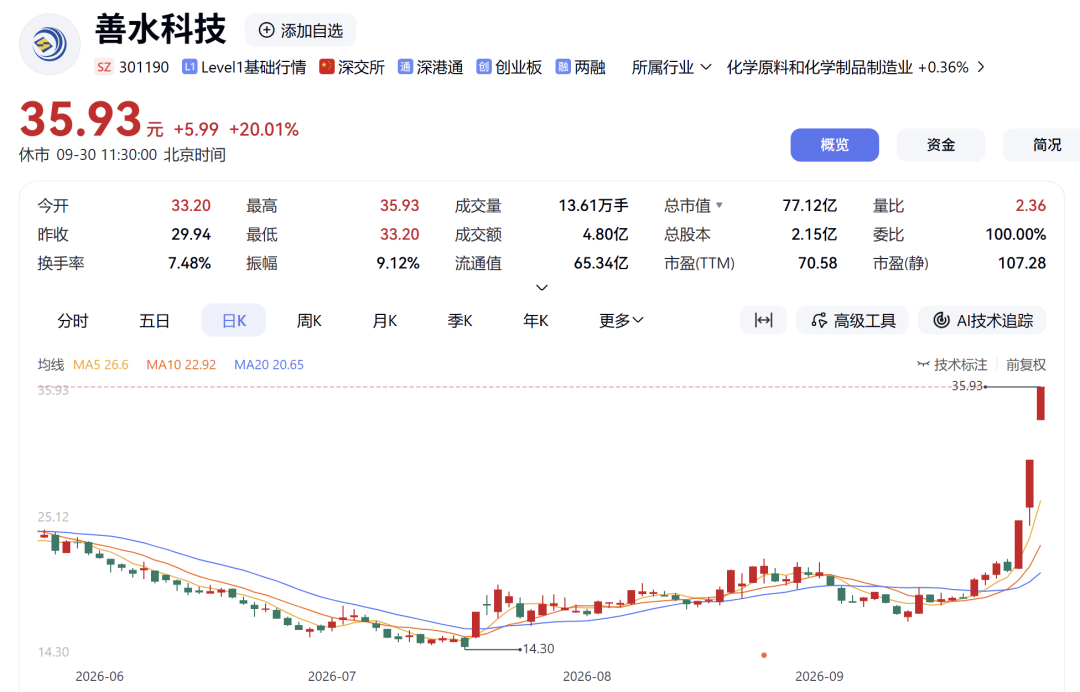Viewport: 1080px width, 692px height.
Task: Click the MA5 26.6 legend label
Action: click(101, 364)
